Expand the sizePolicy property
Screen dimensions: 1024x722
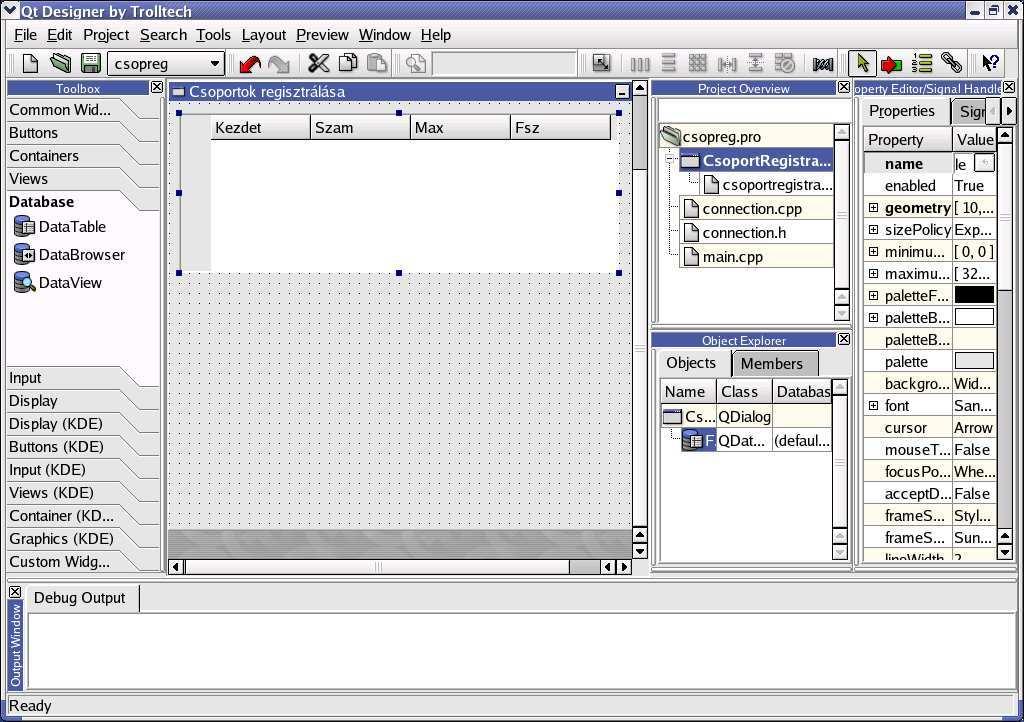point(873,229)
